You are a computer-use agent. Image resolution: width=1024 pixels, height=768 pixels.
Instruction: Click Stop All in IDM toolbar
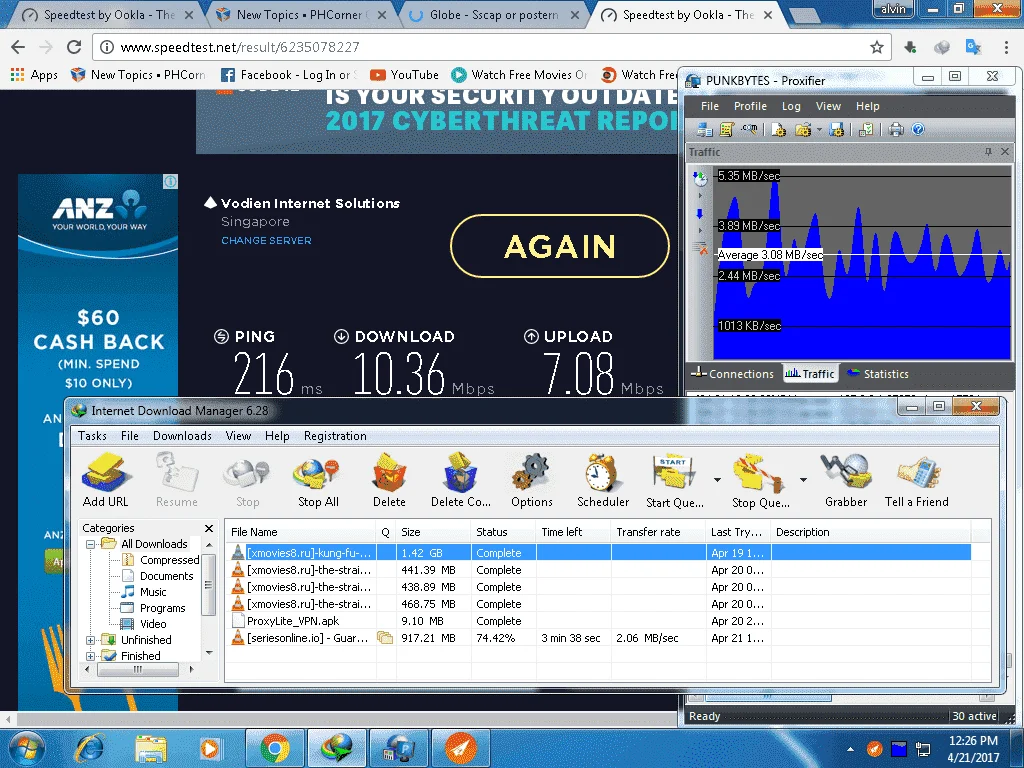click(318, 480)
